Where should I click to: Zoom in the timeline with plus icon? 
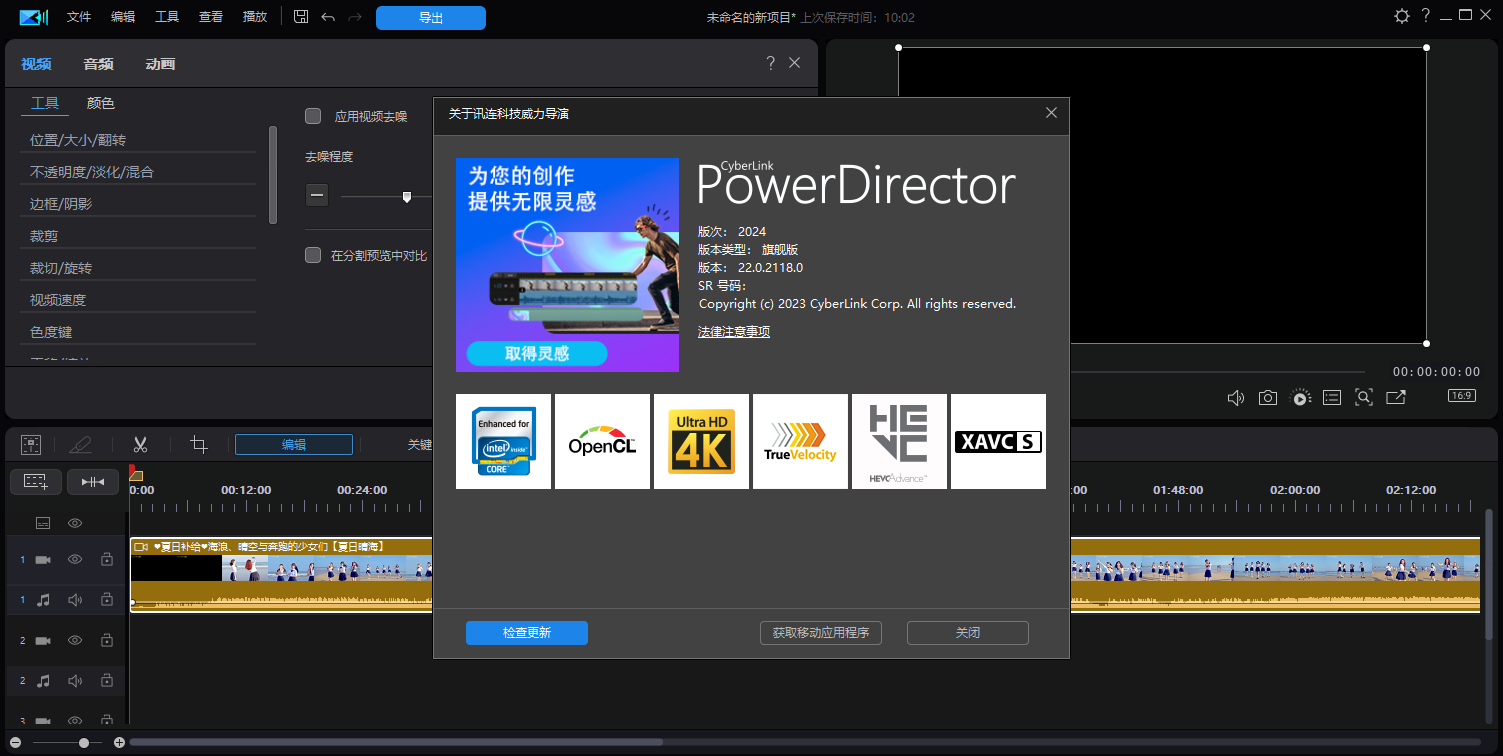pyautogui.click(x=119, y=743)
